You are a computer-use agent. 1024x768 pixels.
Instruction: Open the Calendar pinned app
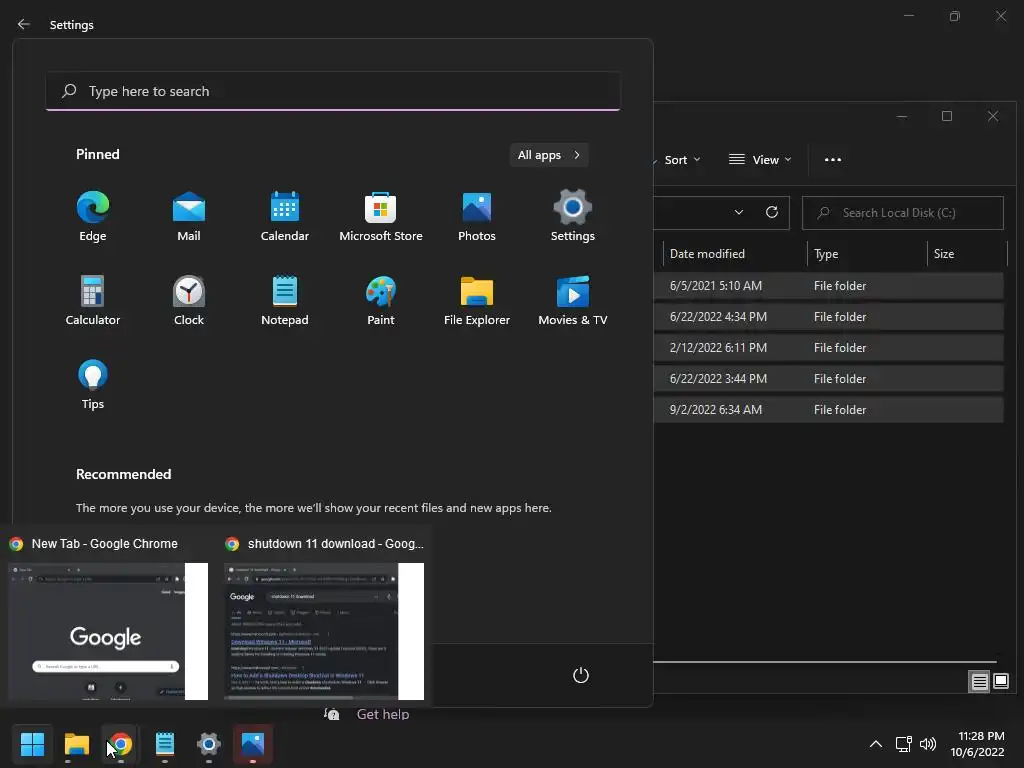point(285,217)
